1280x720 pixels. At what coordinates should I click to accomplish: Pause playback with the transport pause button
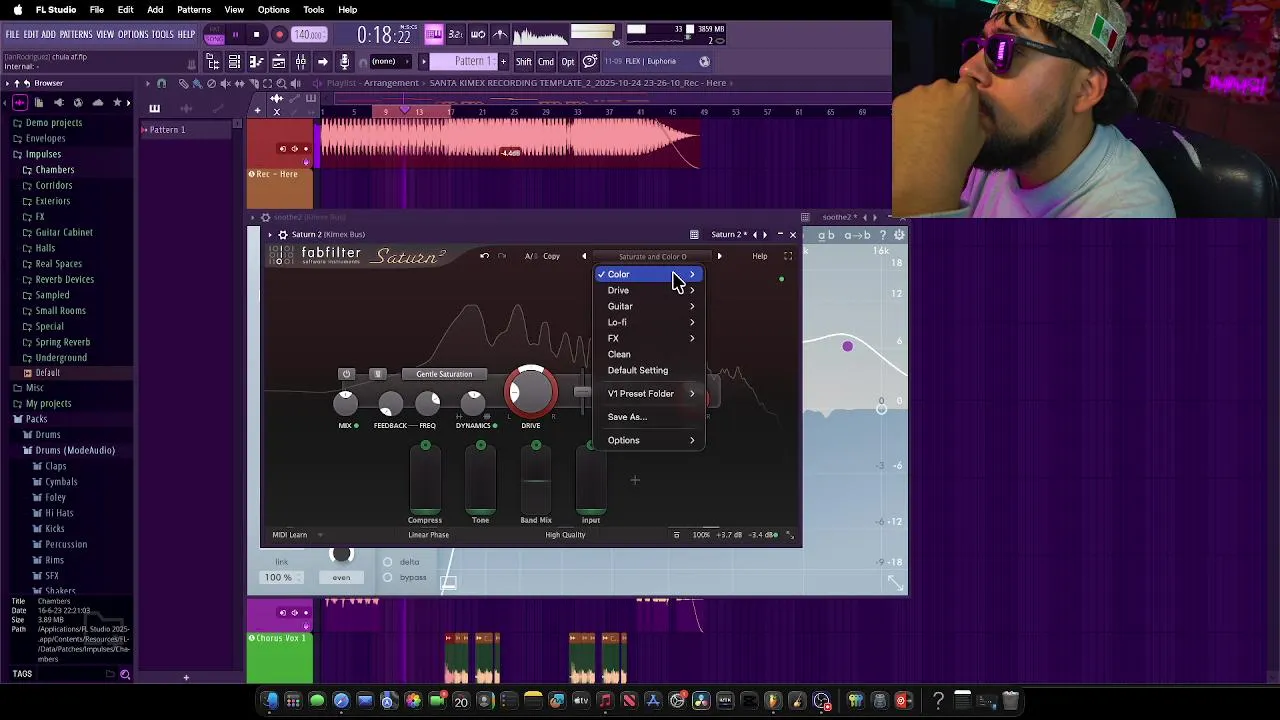coord(235,34)
